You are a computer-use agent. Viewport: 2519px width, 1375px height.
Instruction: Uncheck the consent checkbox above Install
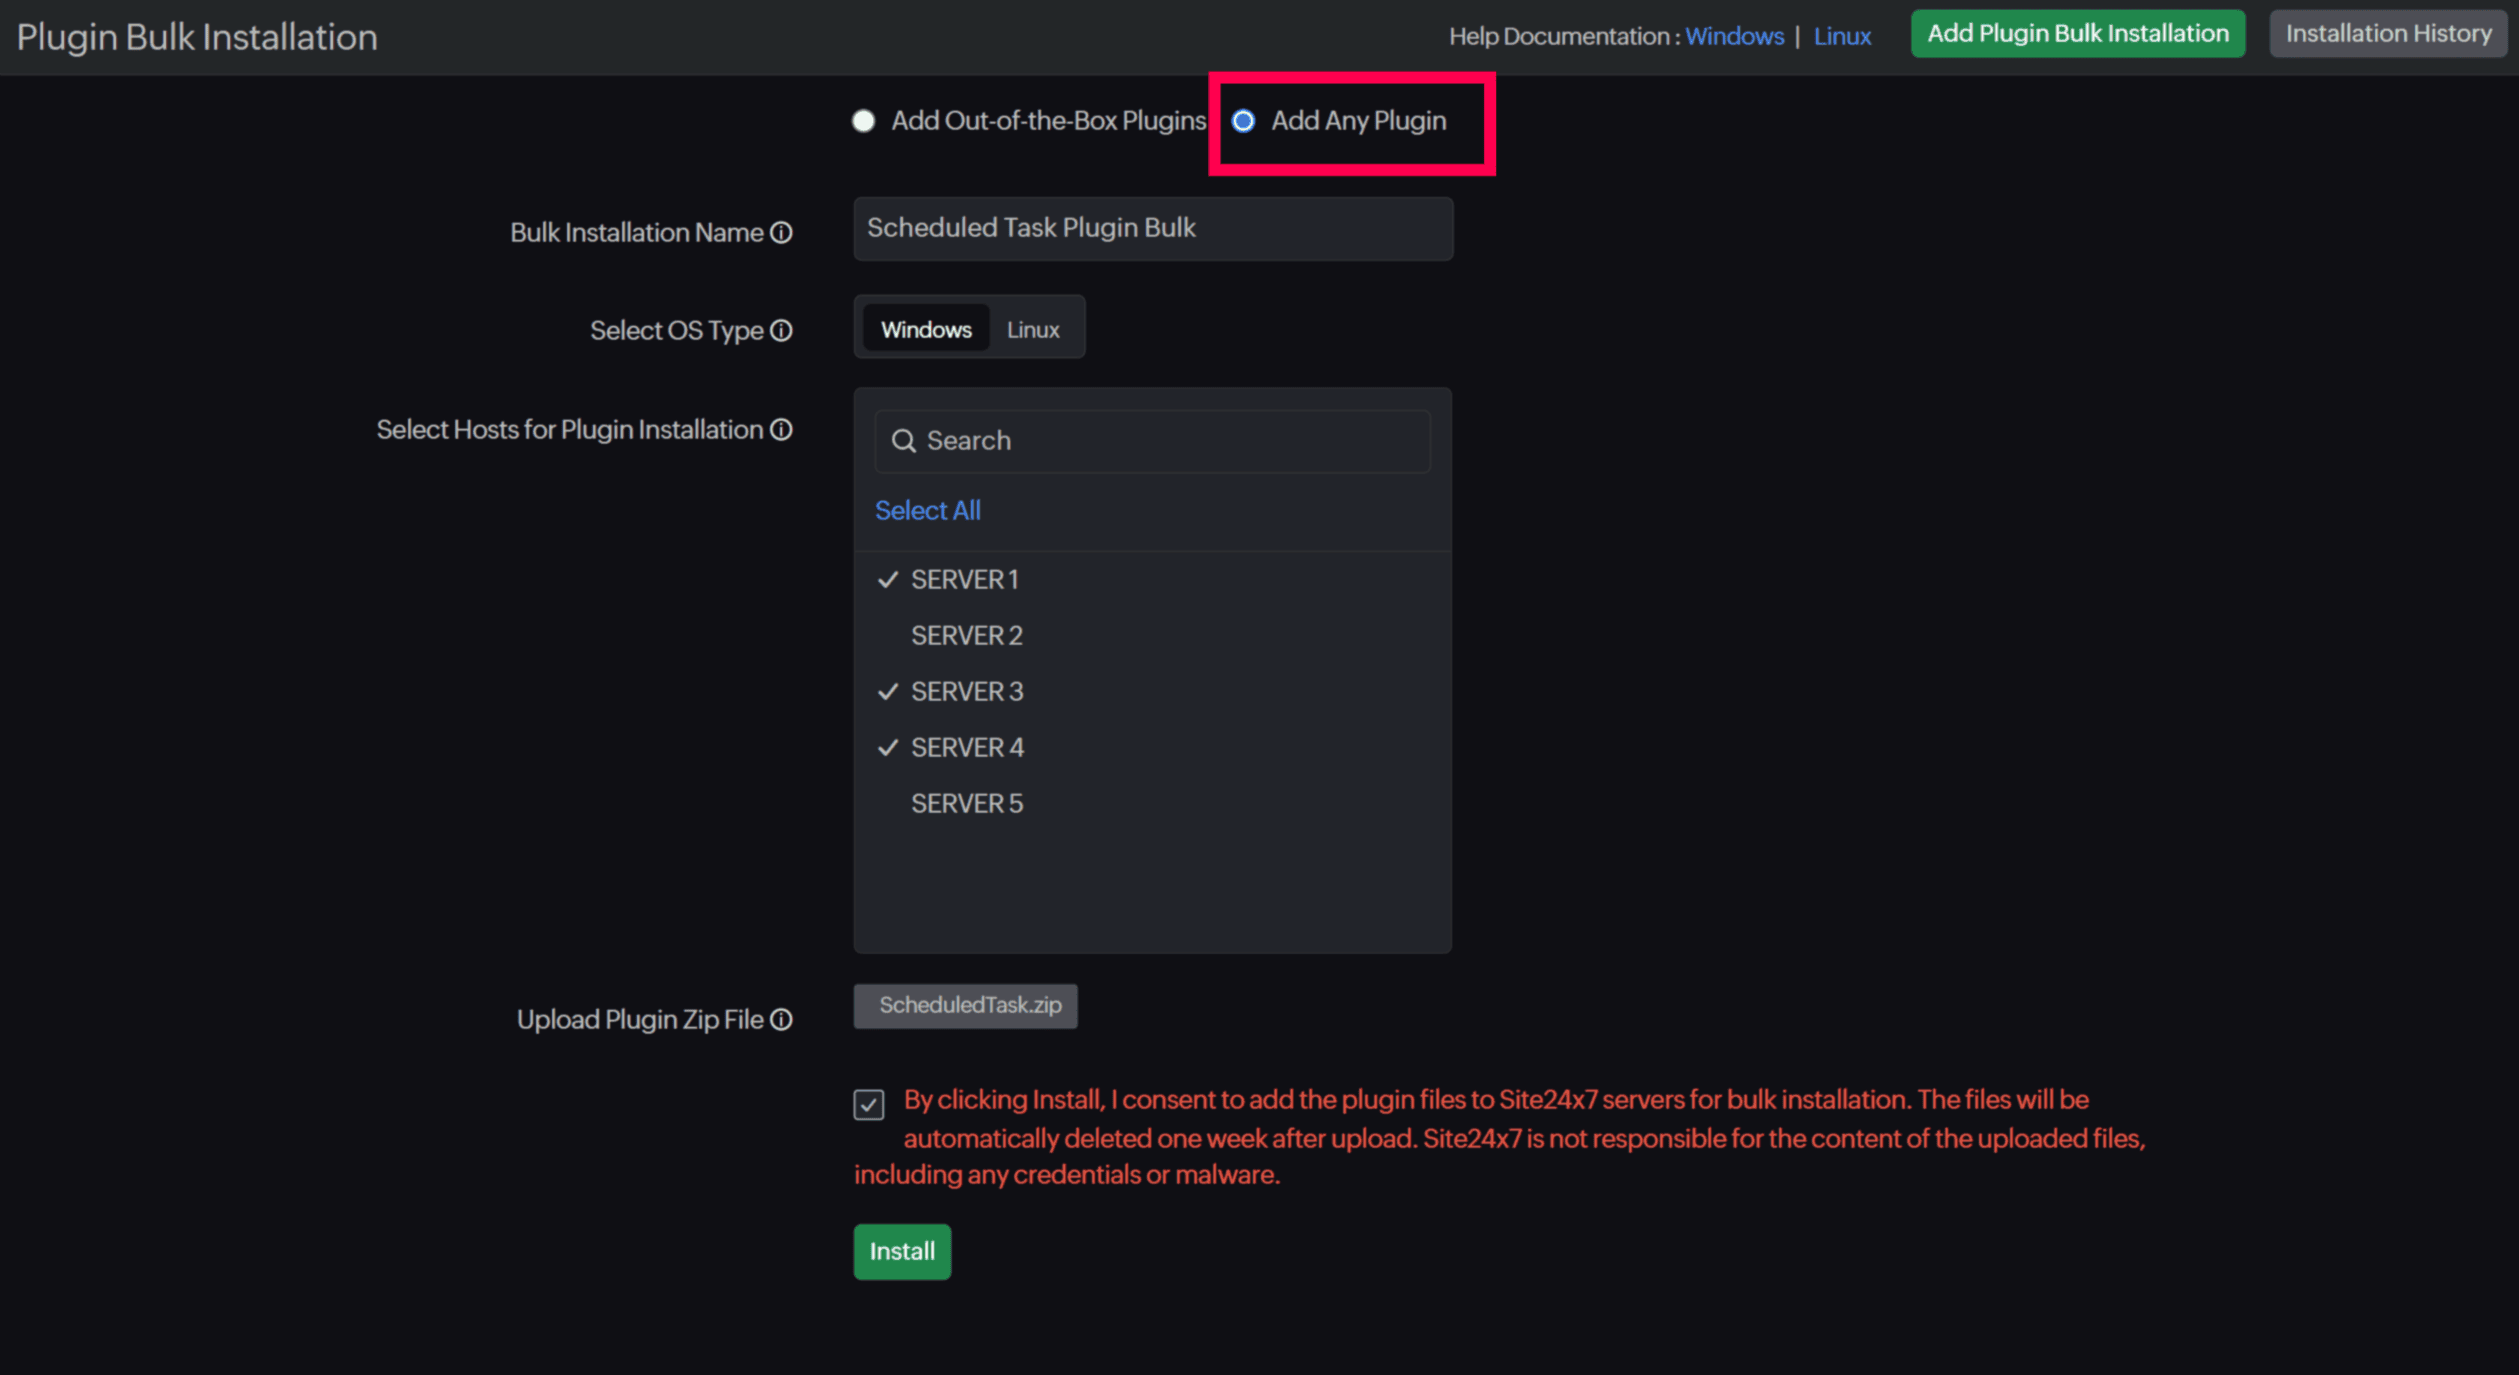868,1104
